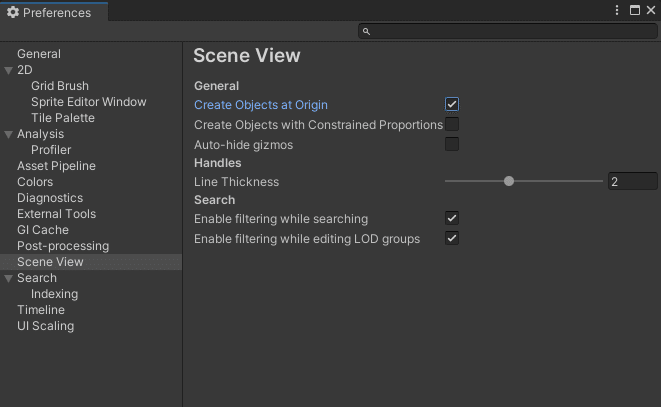Disable filtering while searching checkbox
Image resolution: width=661 pixels, height=407 pixels.
coord(451,218)
